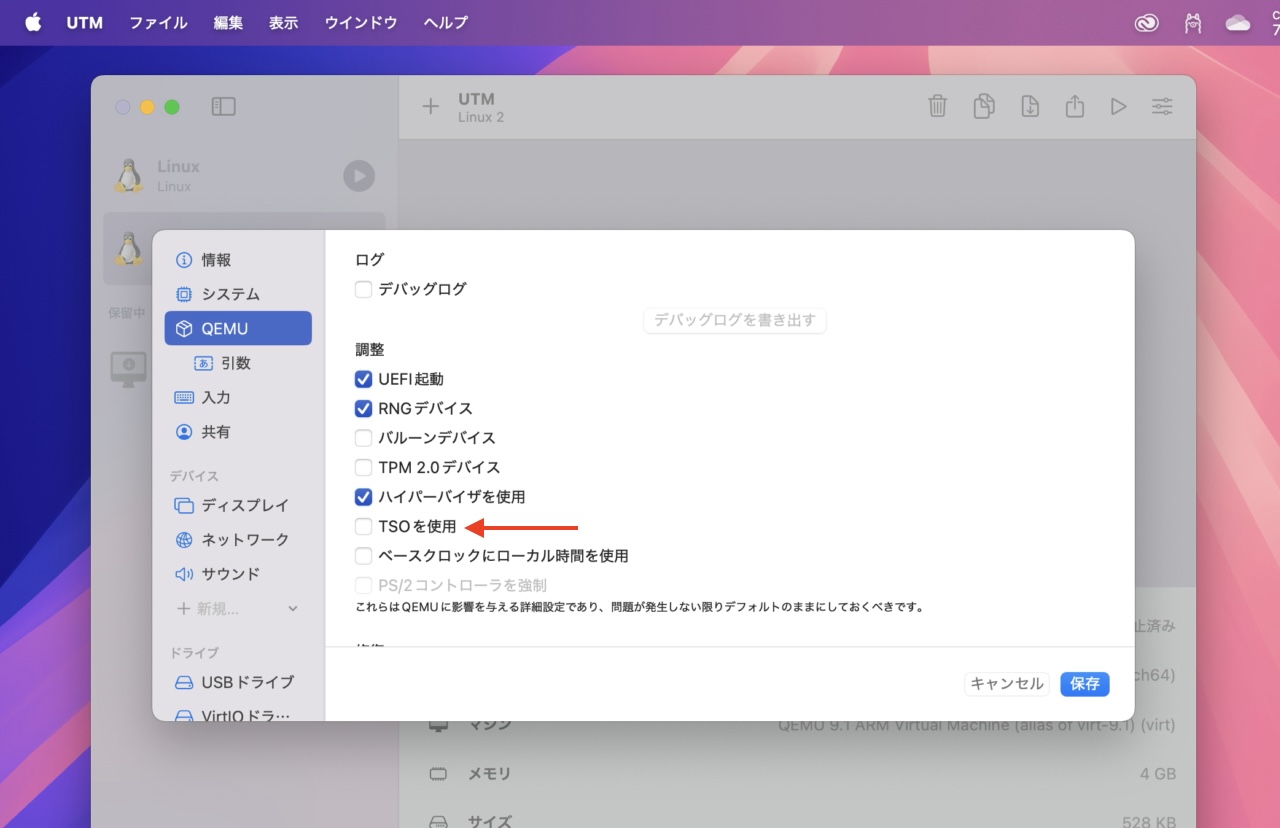
Task: Click the Creative Cloud menu bar icon
Action: tap(1146, 22)
